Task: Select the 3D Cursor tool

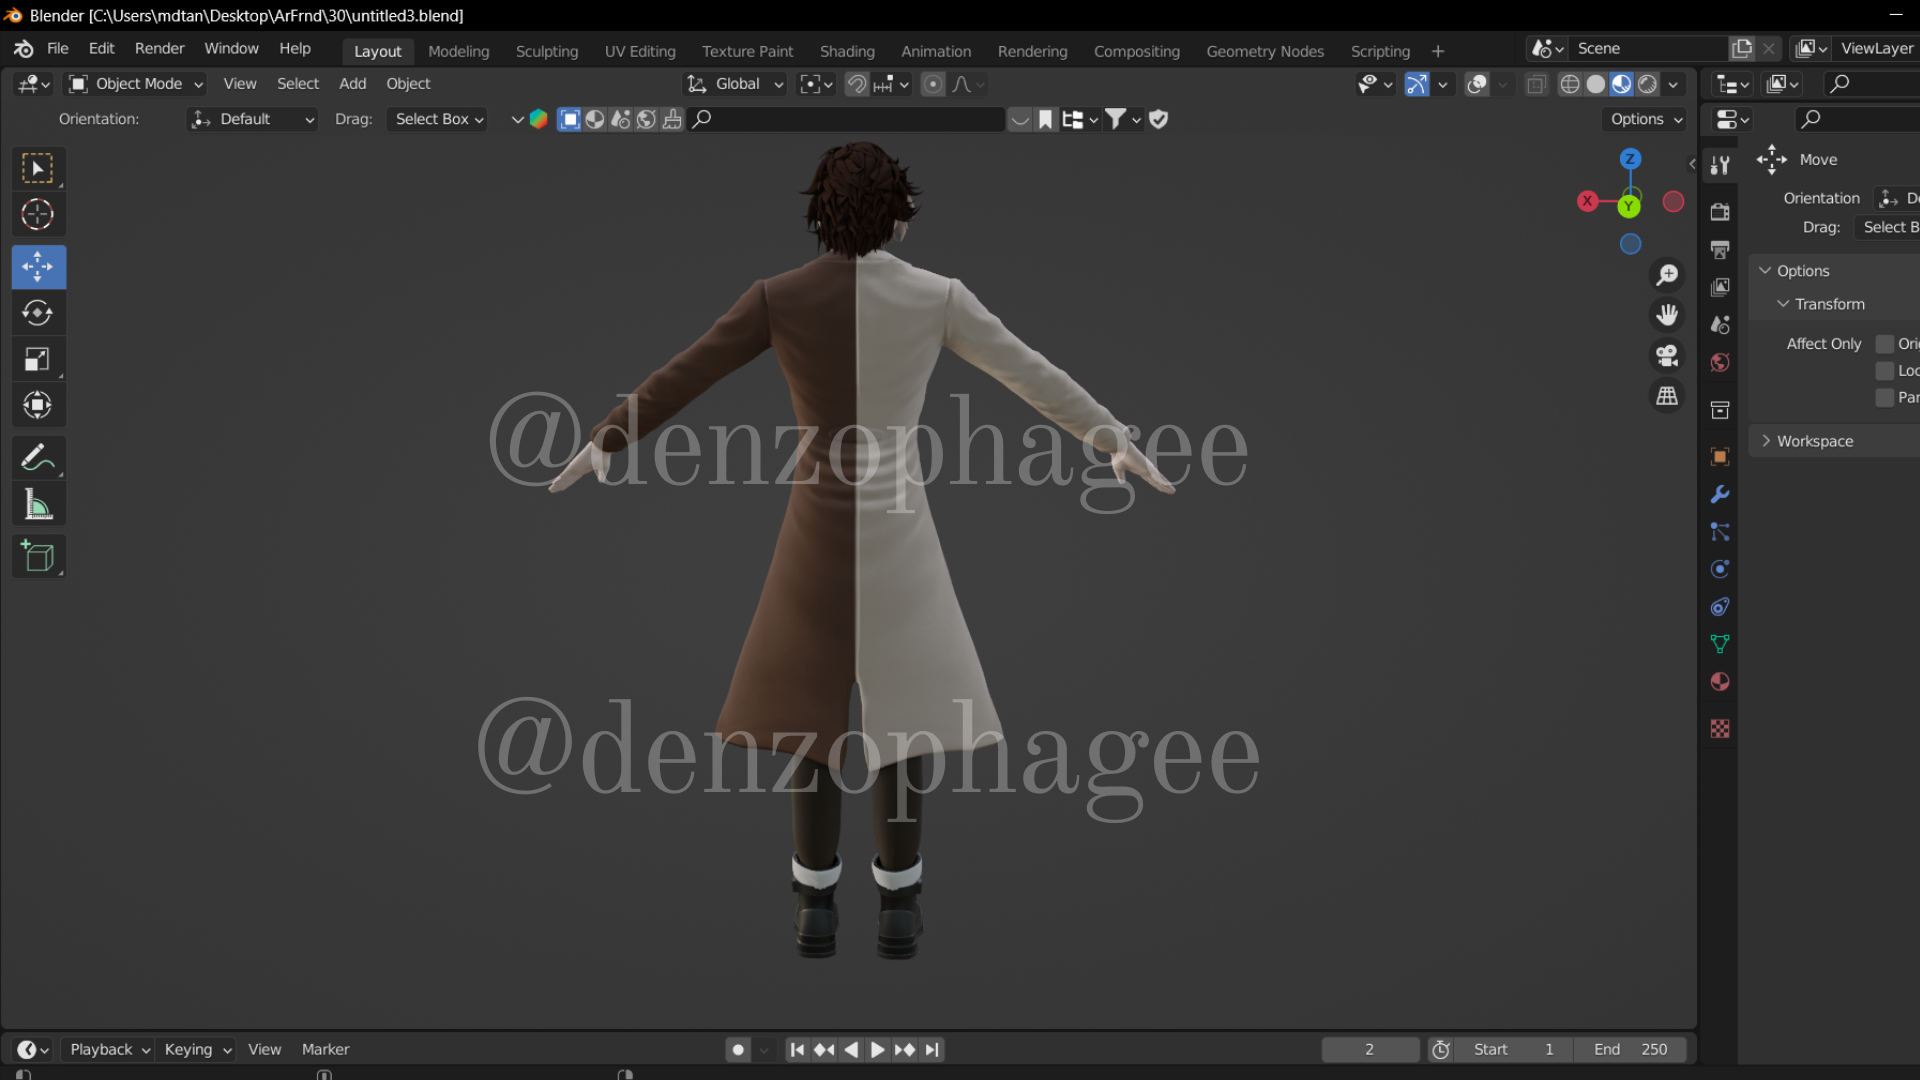Action: point(38,215)
